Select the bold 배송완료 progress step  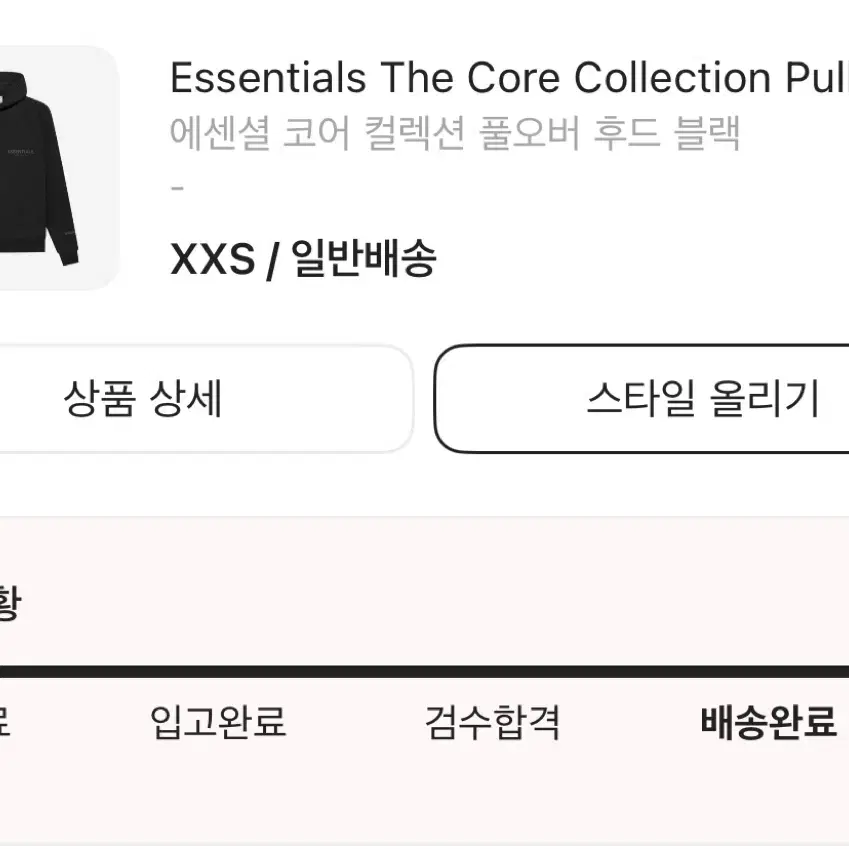coord(768,722)
